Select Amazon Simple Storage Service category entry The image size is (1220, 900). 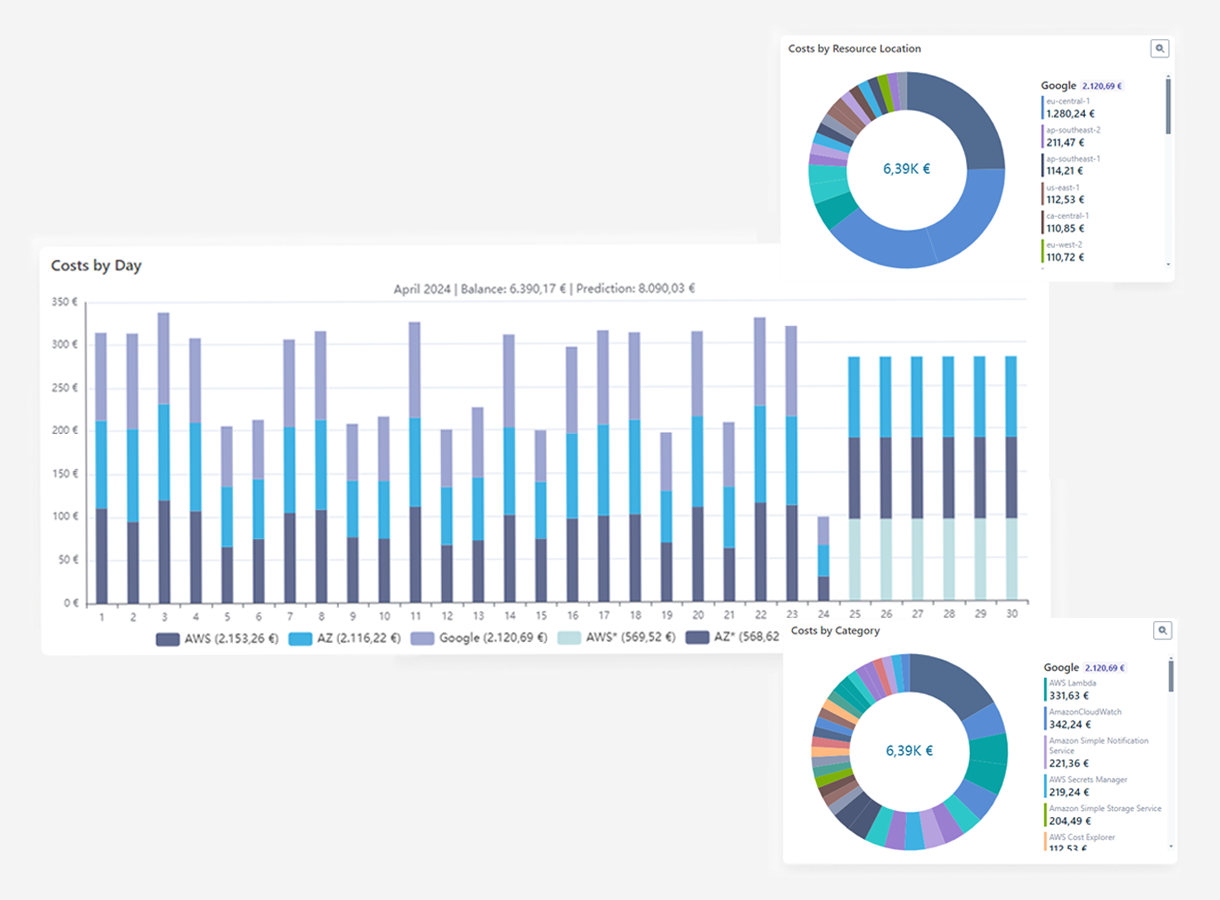tap(1104, 814)
